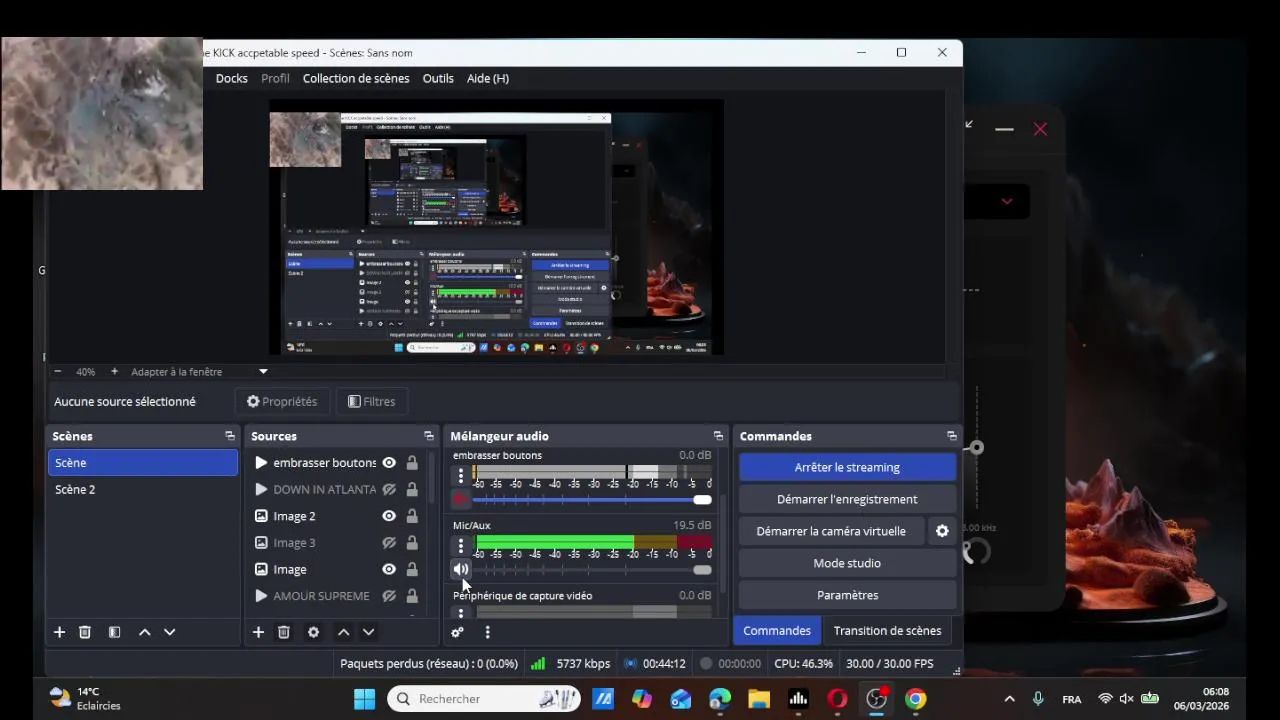Zoom in preview with plus icon
1280x720 pixels.
point(114,371)
